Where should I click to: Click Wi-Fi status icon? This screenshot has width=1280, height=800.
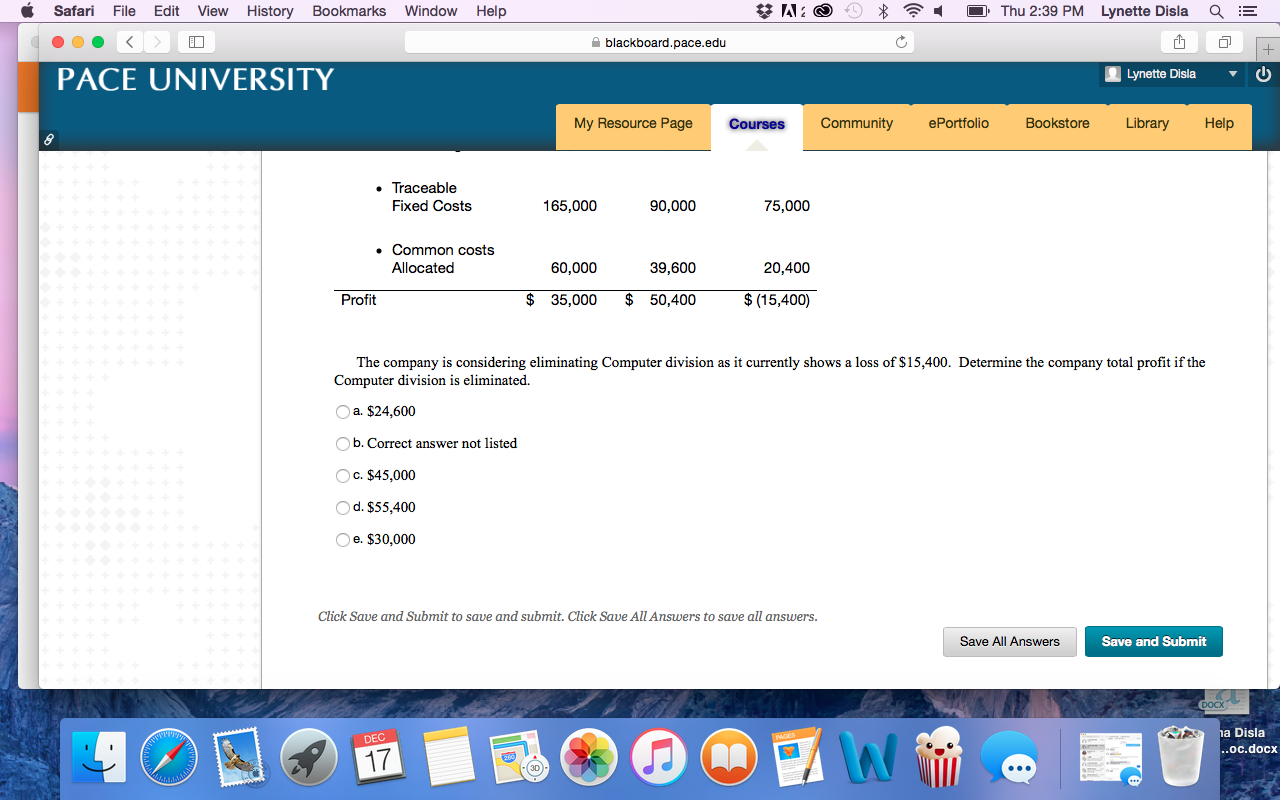tap(912, 11)
